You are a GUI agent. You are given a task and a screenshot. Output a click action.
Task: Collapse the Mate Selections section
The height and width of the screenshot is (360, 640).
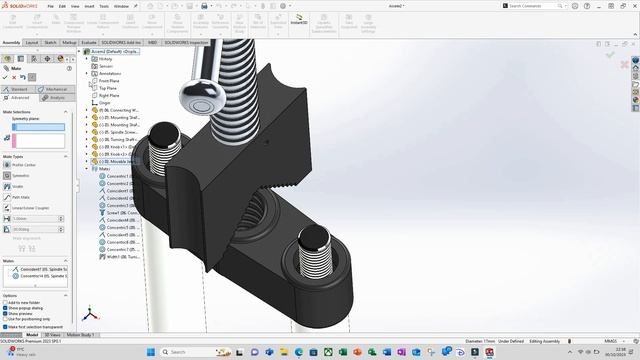tap(65, 112)
